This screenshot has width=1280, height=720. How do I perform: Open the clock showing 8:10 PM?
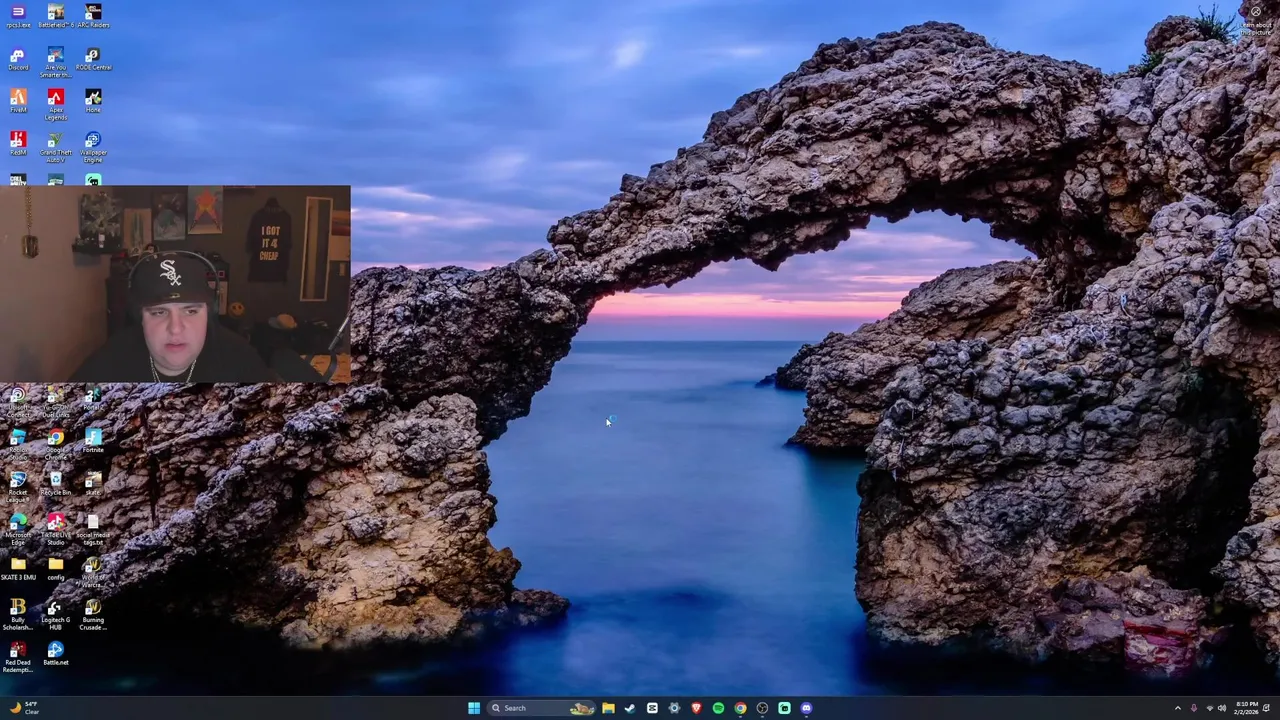1246,708
